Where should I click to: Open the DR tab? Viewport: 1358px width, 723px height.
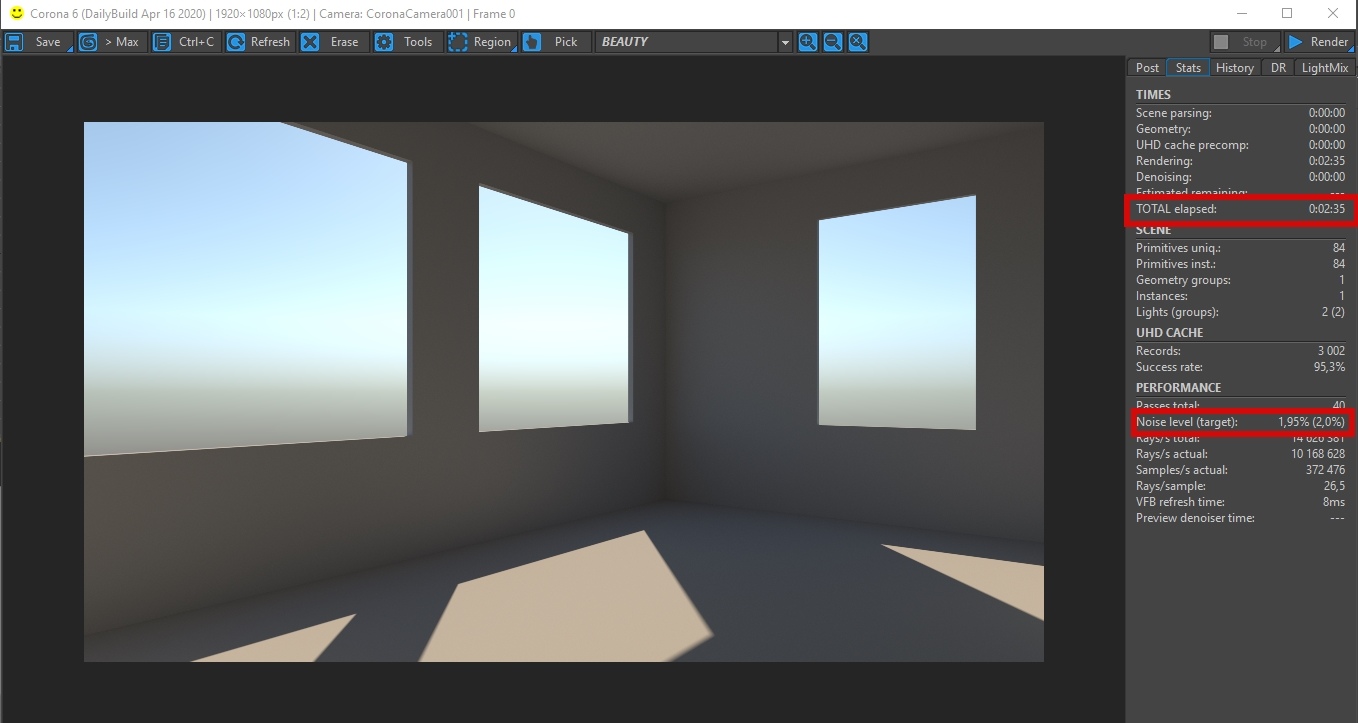pos(1278,68)
